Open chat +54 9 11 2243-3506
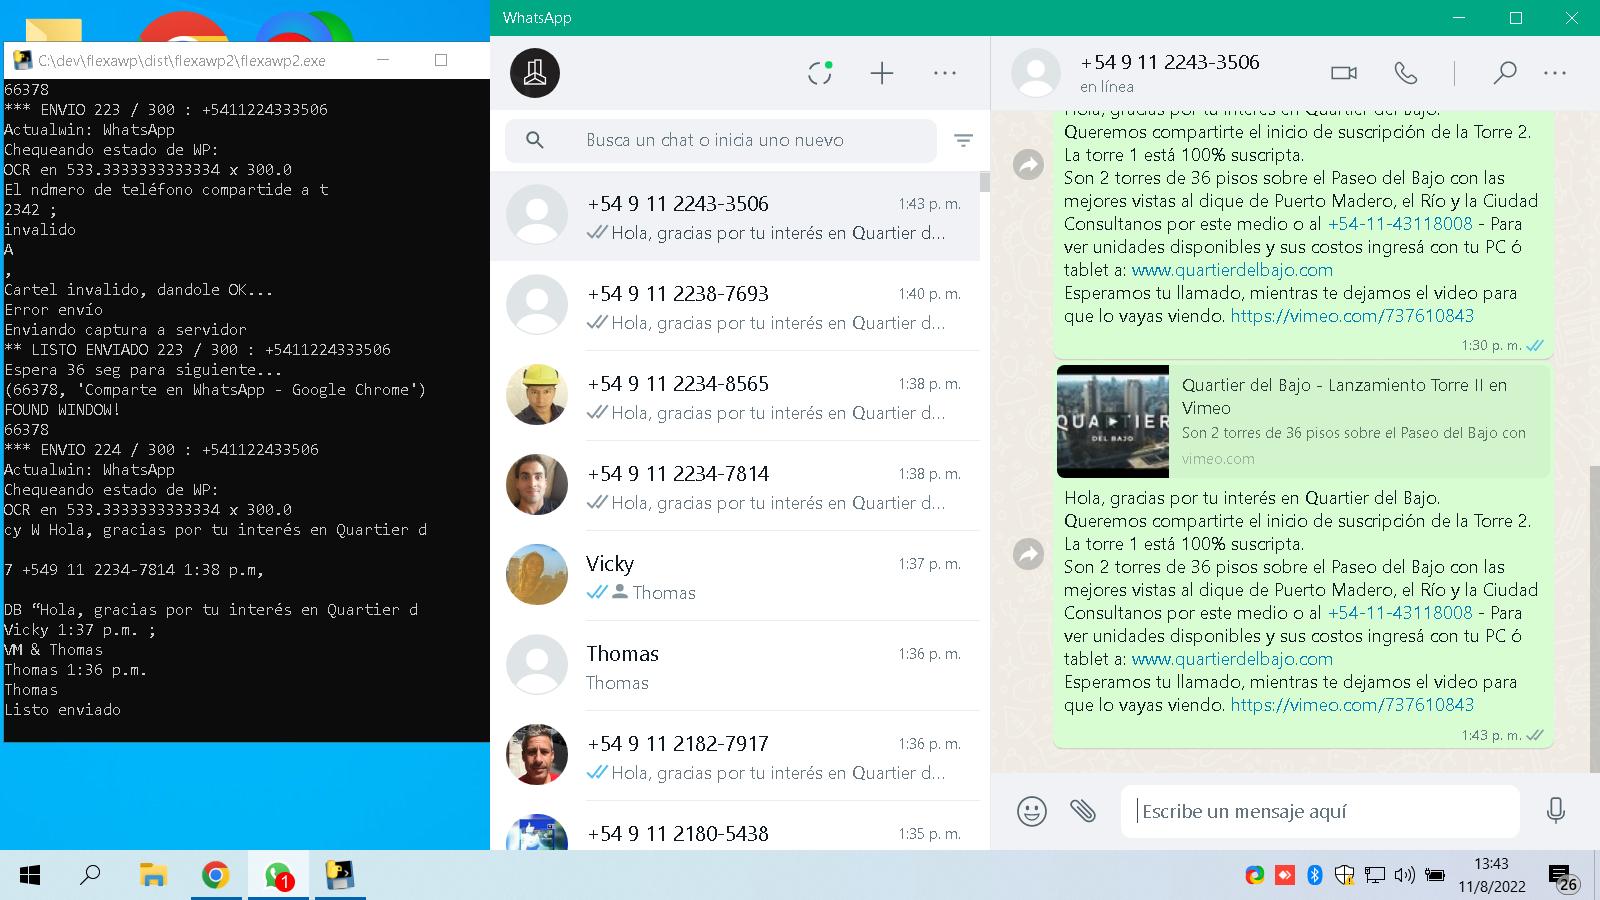Image resolution: width=1600 pixels, height=900 pixels. pyautogui.click(x=735, y=216)
